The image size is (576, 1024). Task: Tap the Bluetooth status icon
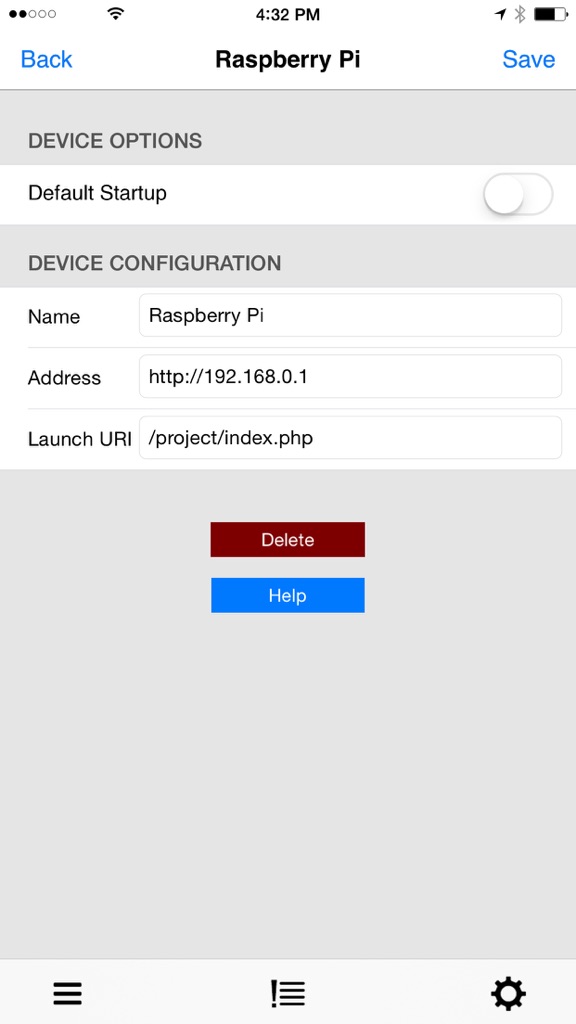520,14
